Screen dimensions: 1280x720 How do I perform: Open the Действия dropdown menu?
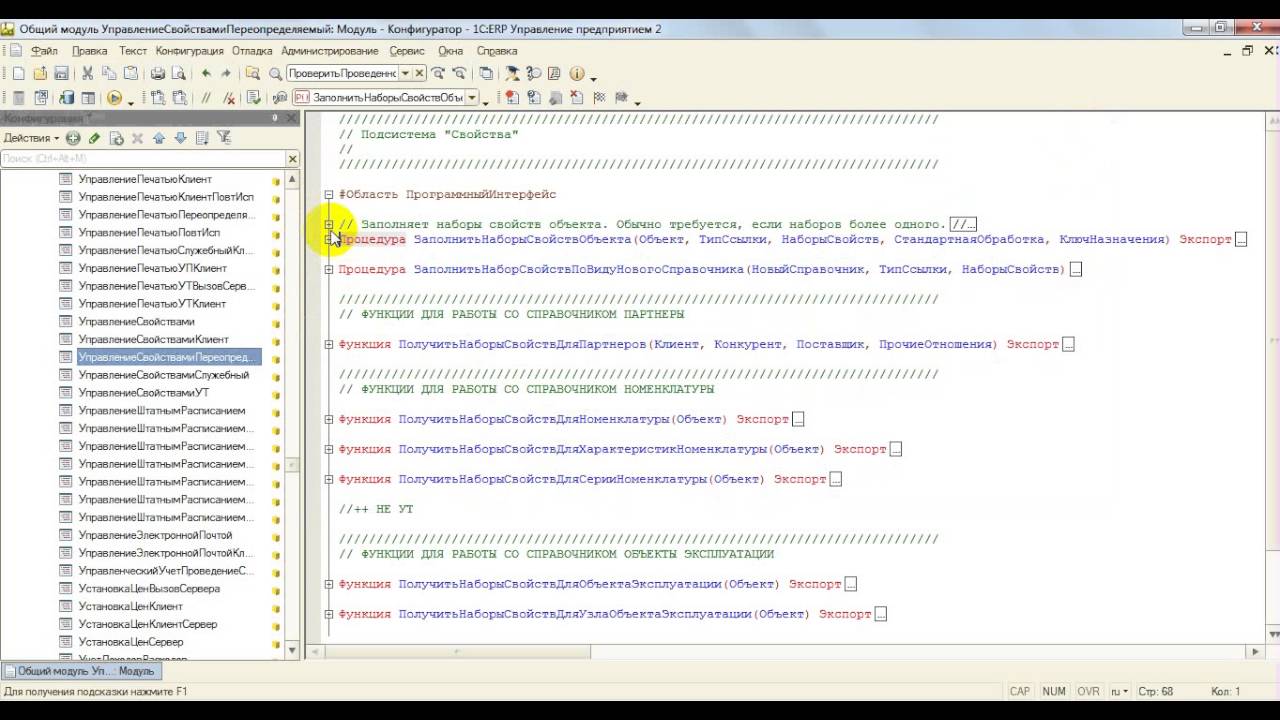32,138
